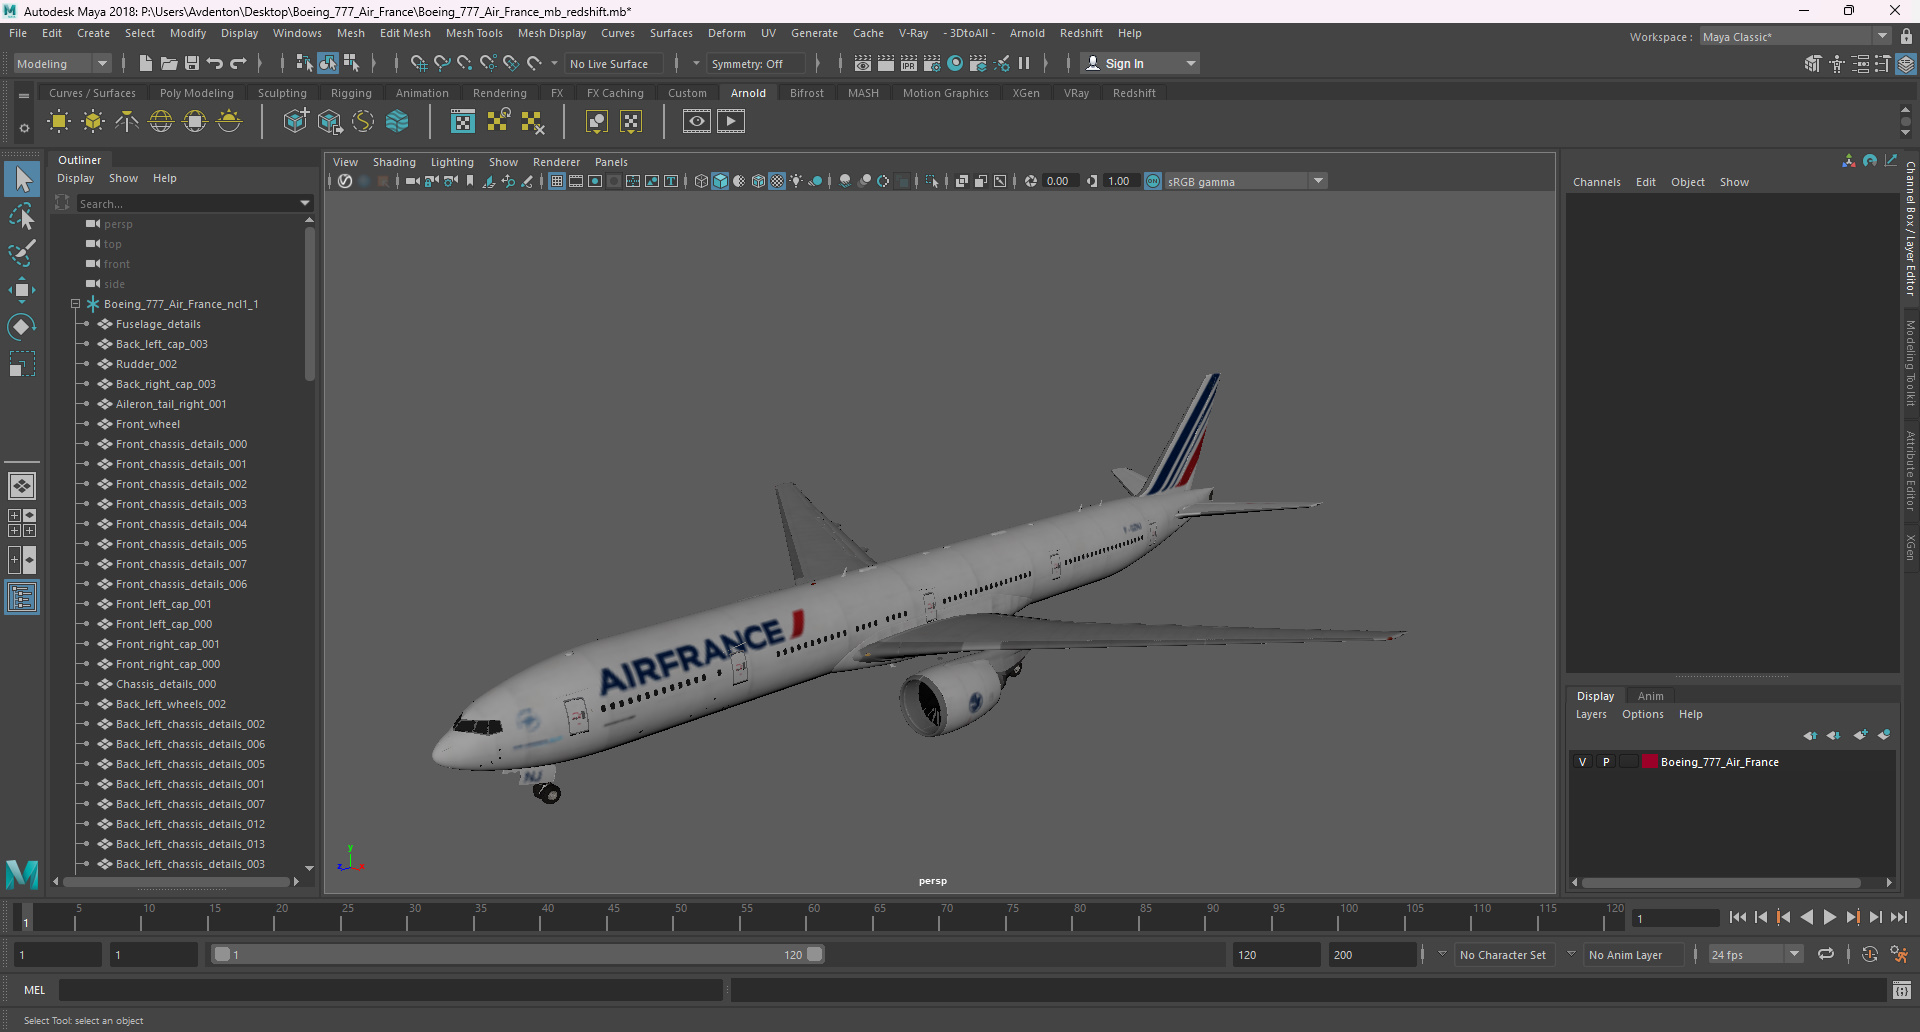Screen dimensions: 1920x1032
Task: Toggle wireframe on shaded in viewport toolbar
Action: tap(758, 181)
